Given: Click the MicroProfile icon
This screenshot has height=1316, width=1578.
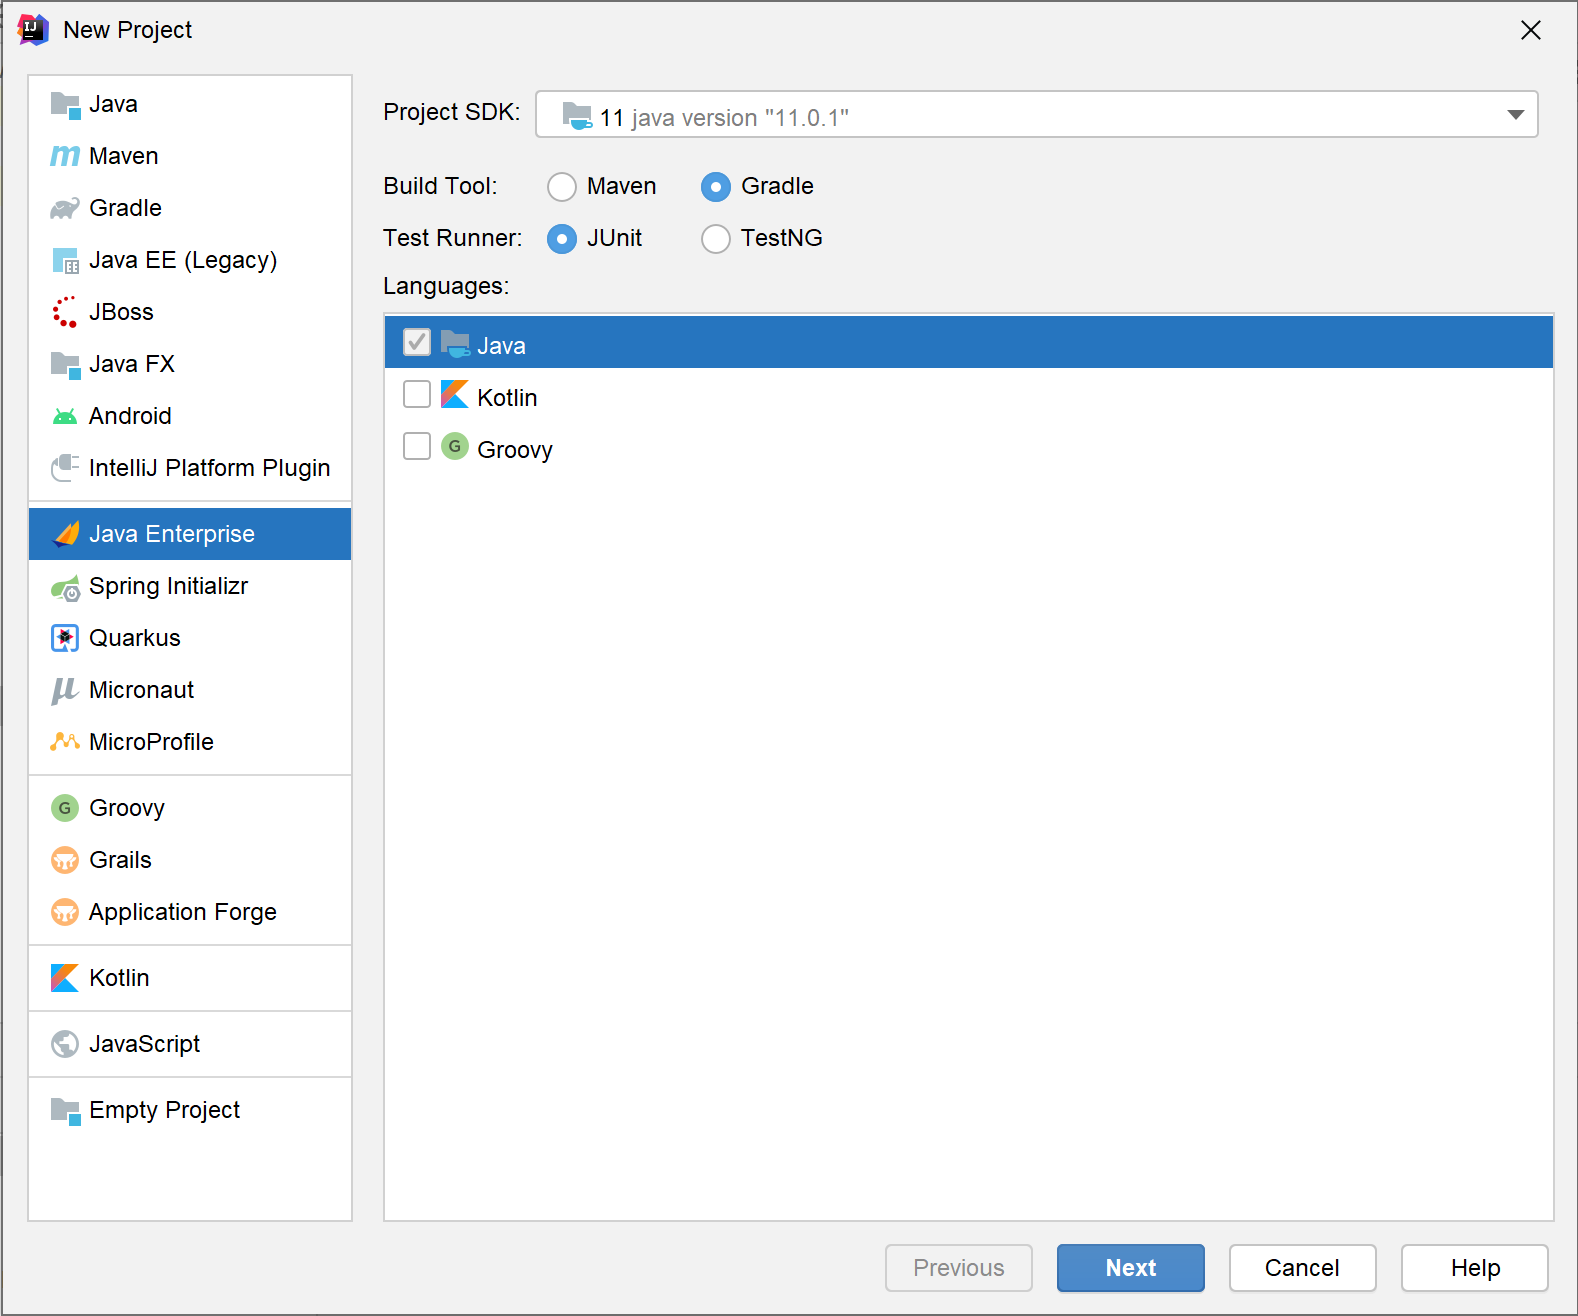Looking at the screenshot, I should 65,741.
